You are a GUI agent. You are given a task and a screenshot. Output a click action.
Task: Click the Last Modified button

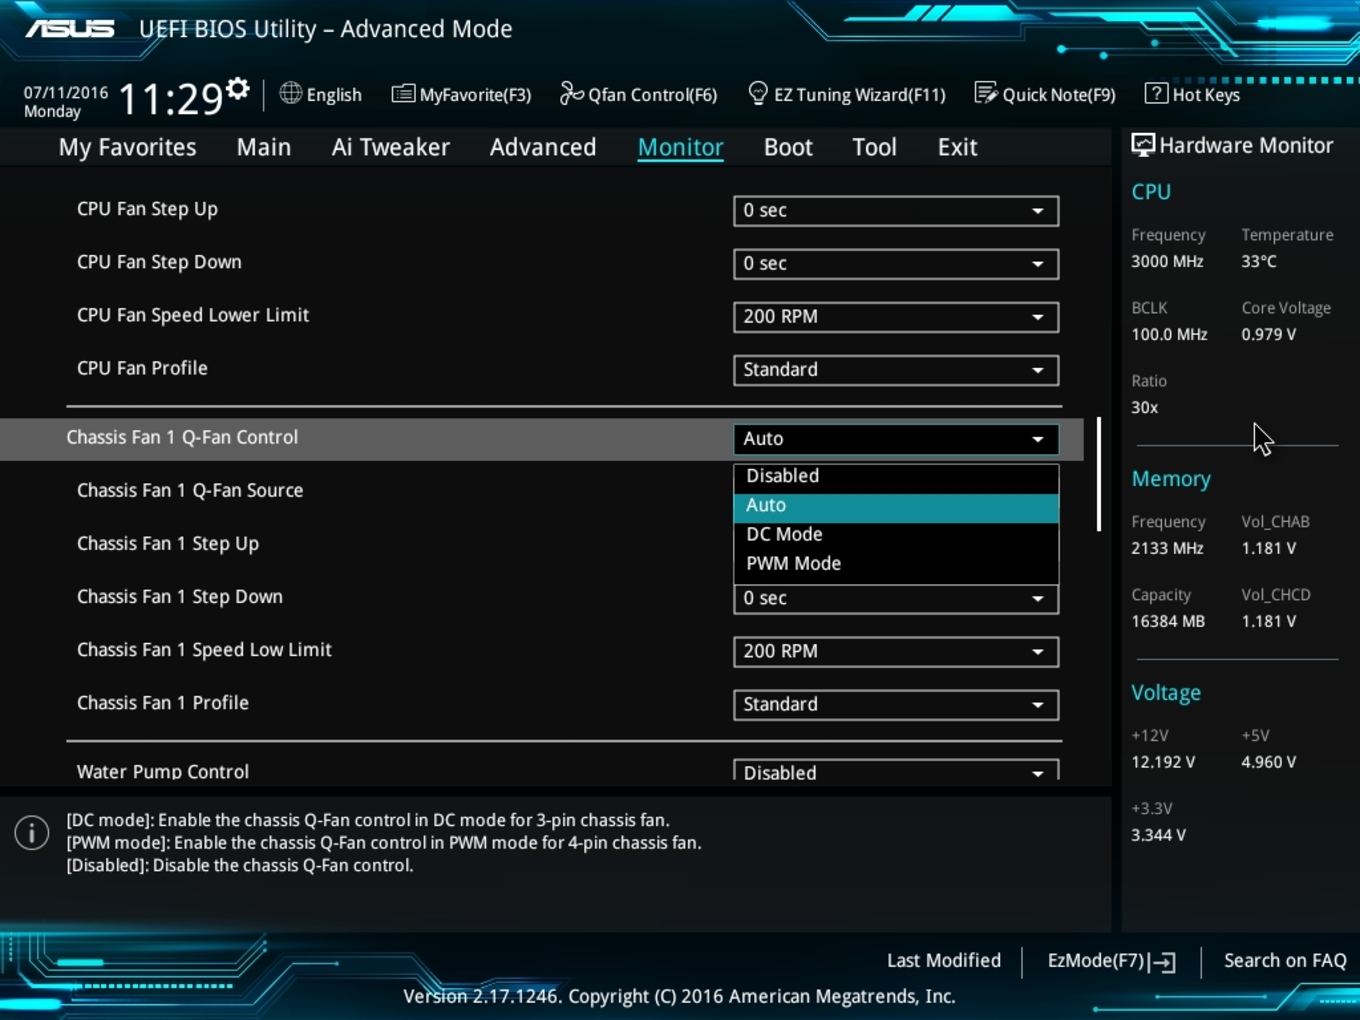pyautogui.click(x=943, y=961)
